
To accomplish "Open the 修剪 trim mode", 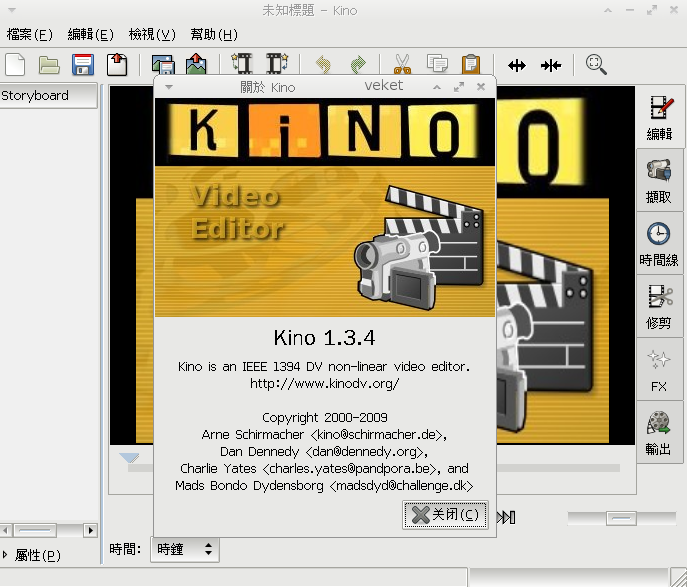I will pyautogui.click(x=659, y=307).
